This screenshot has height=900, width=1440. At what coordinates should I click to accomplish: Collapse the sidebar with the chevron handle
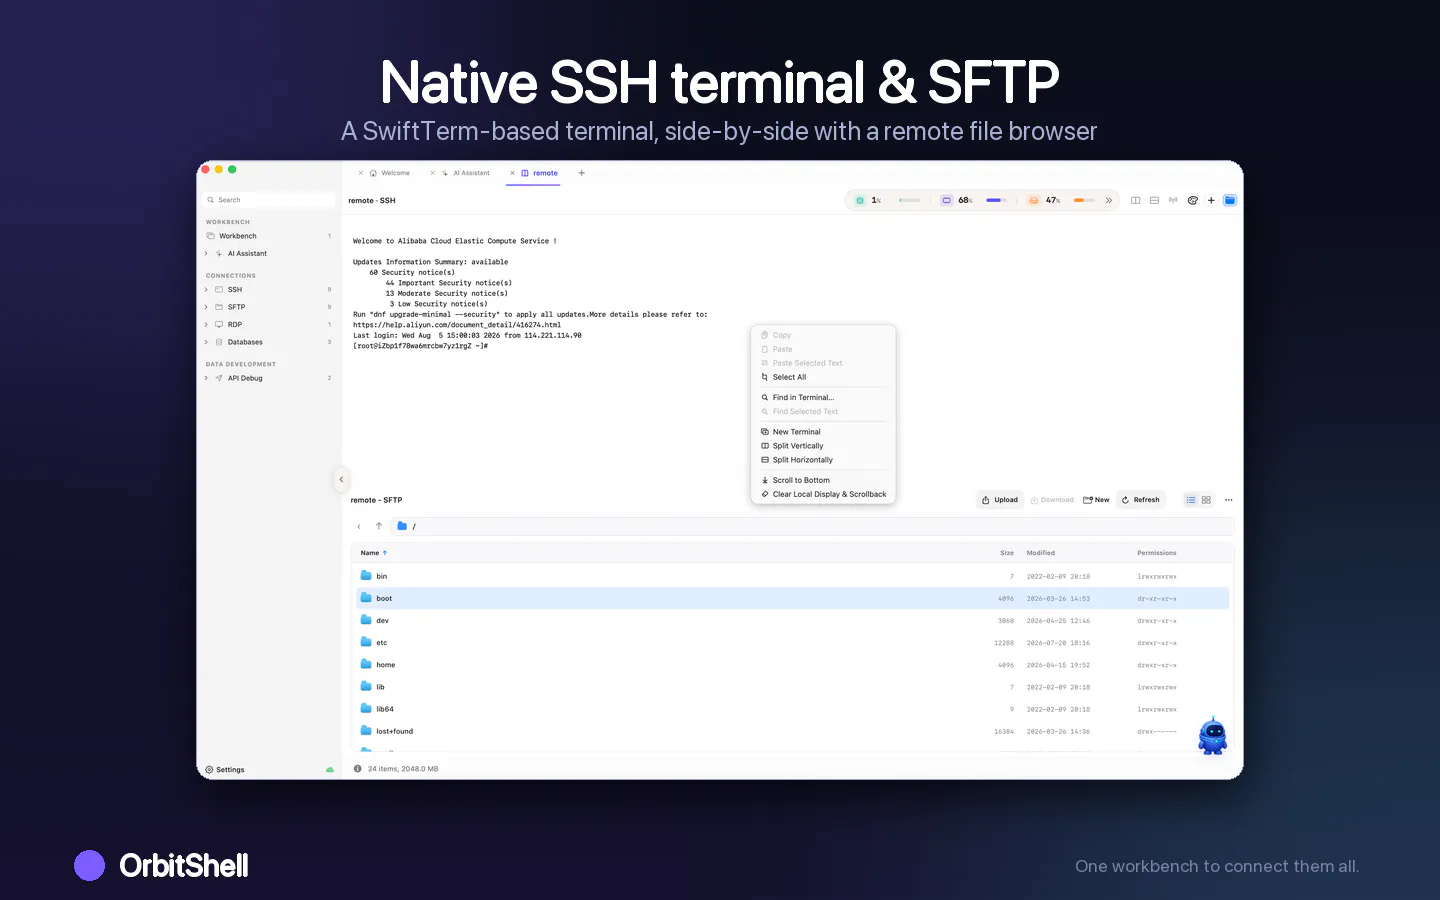click(x=340, y=479)
